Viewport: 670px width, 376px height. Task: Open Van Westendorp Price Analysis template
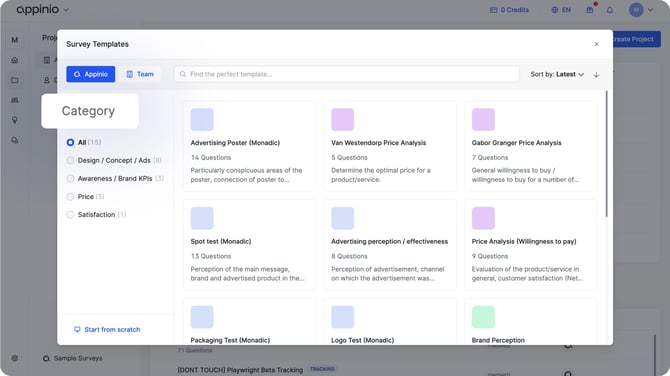click(390, 146)
